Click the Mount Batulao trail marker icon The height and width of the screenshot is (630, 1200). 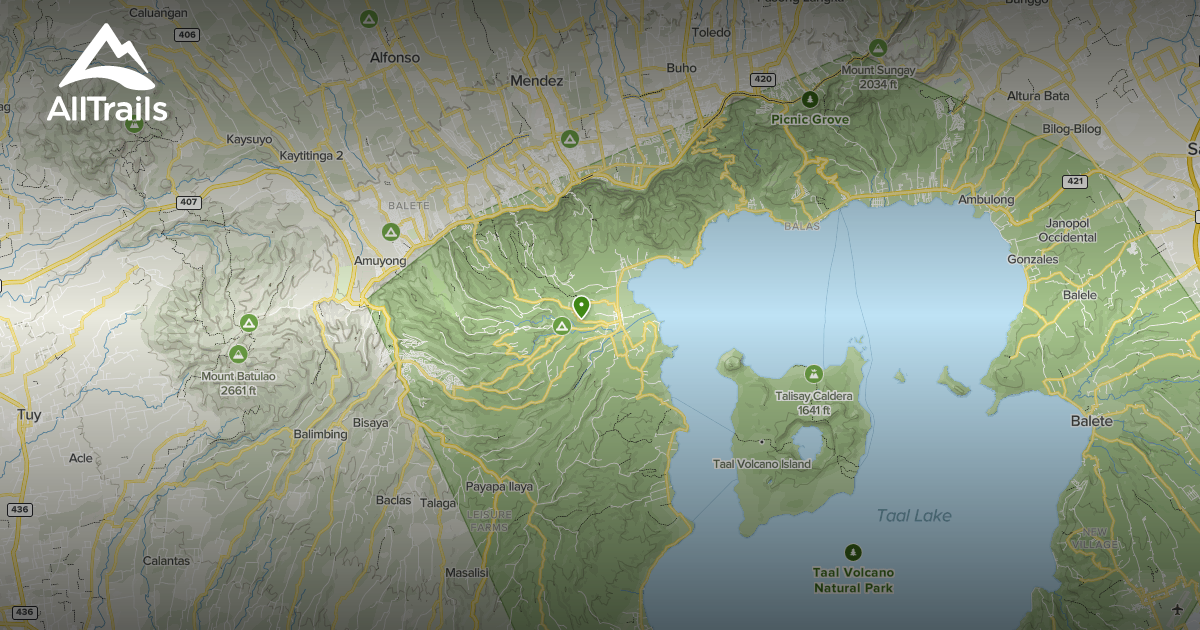pos(238,354)
